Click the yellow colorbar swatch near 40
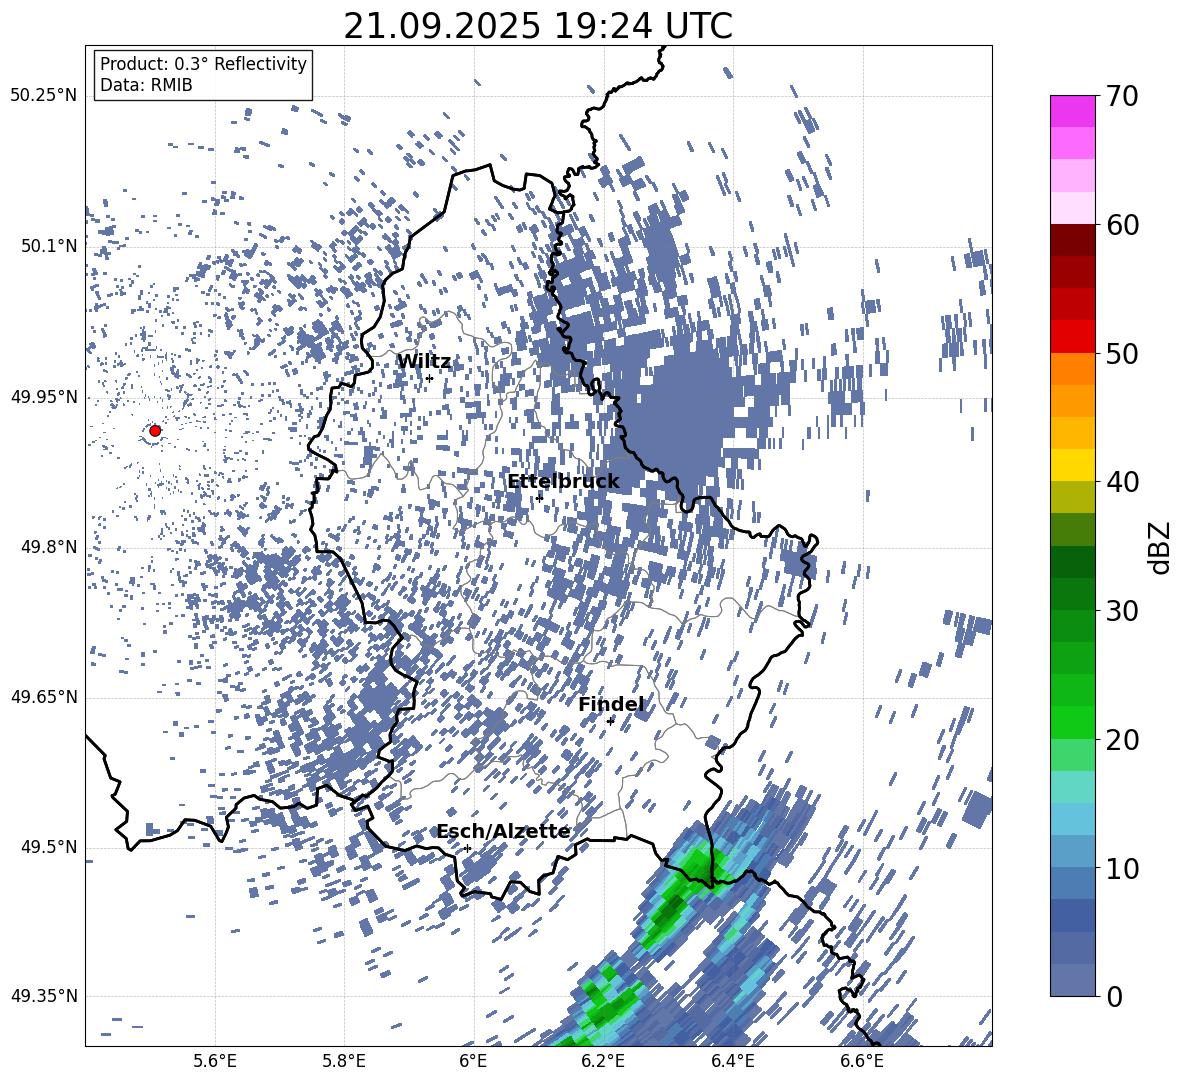Screen dimensions: 1184x1081 coord(1072,465)
